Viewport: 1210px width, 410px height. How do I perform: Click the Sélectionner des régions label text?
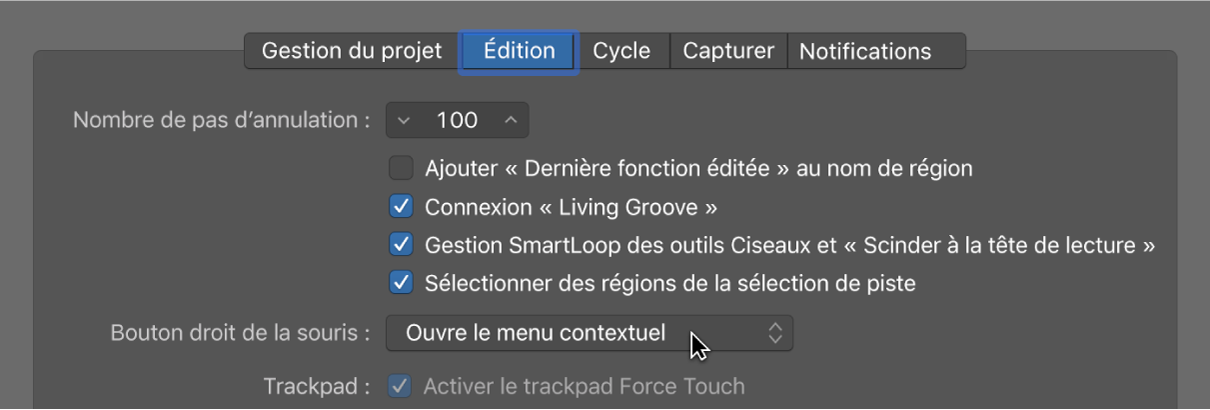670,284
